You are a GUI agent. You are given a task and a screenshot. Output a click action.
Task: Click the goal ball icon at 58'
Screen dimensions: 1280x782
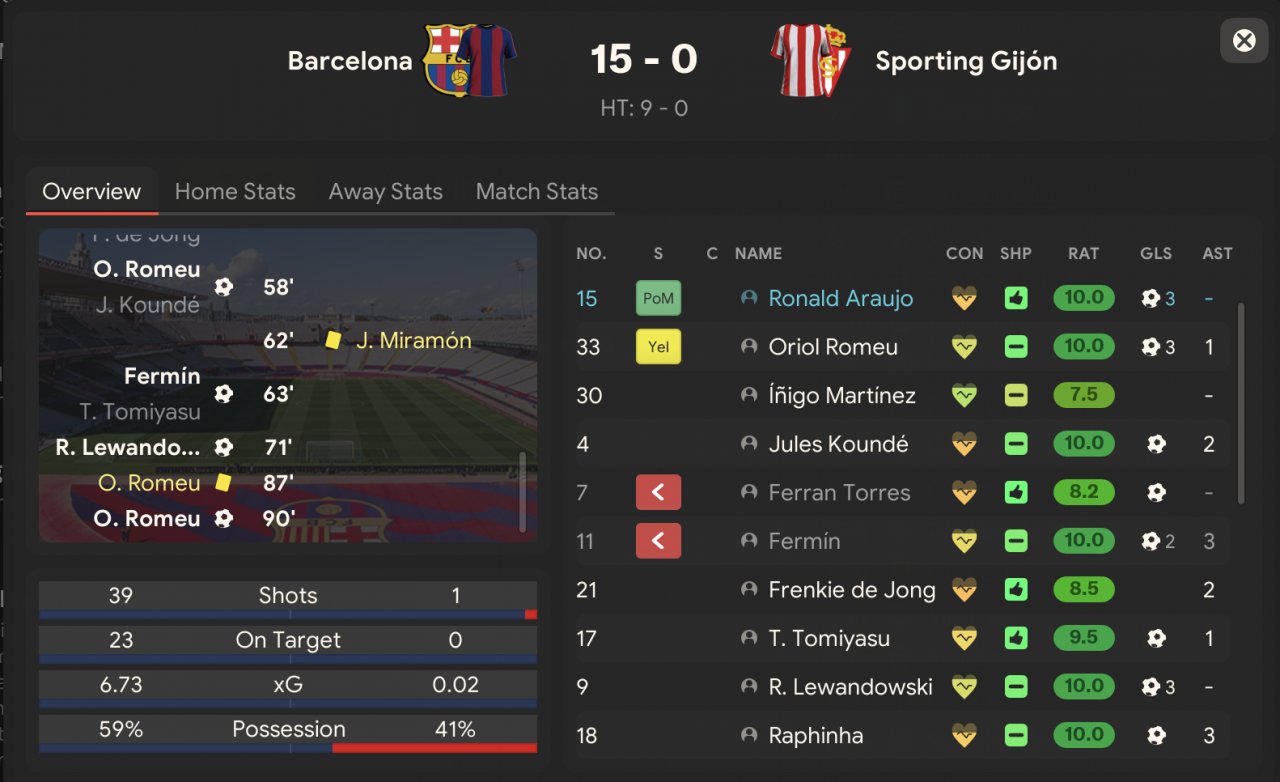(223, 287)
